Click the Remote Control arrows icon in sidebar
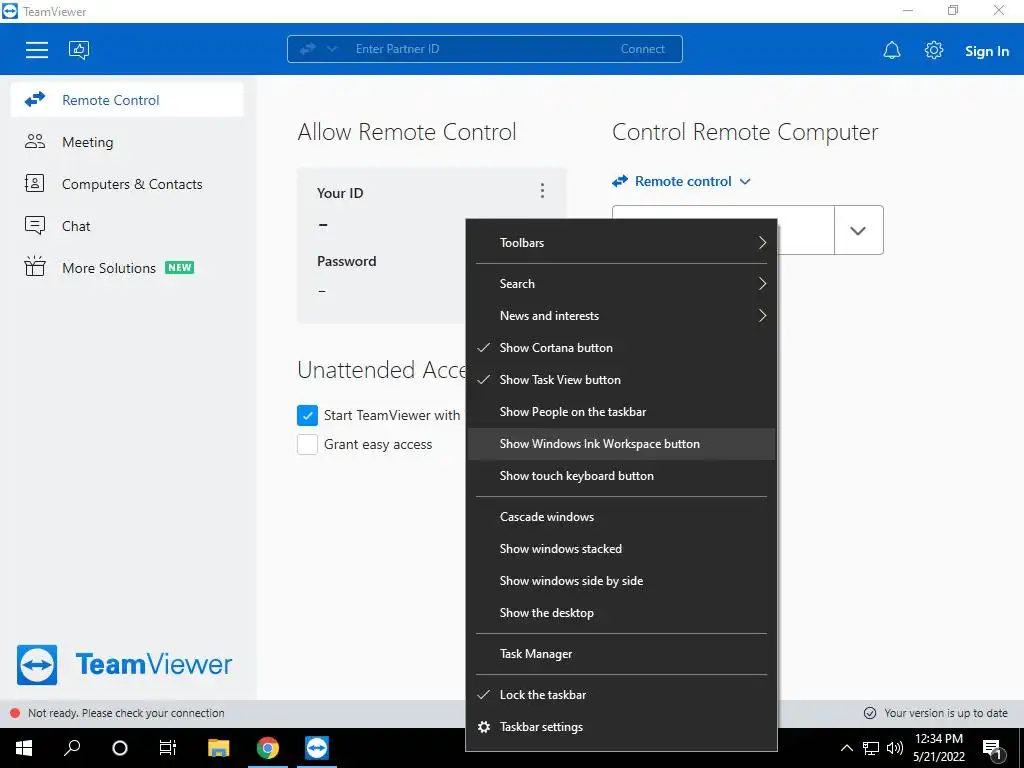This screenshot has height=768, width=1024. 35,99
